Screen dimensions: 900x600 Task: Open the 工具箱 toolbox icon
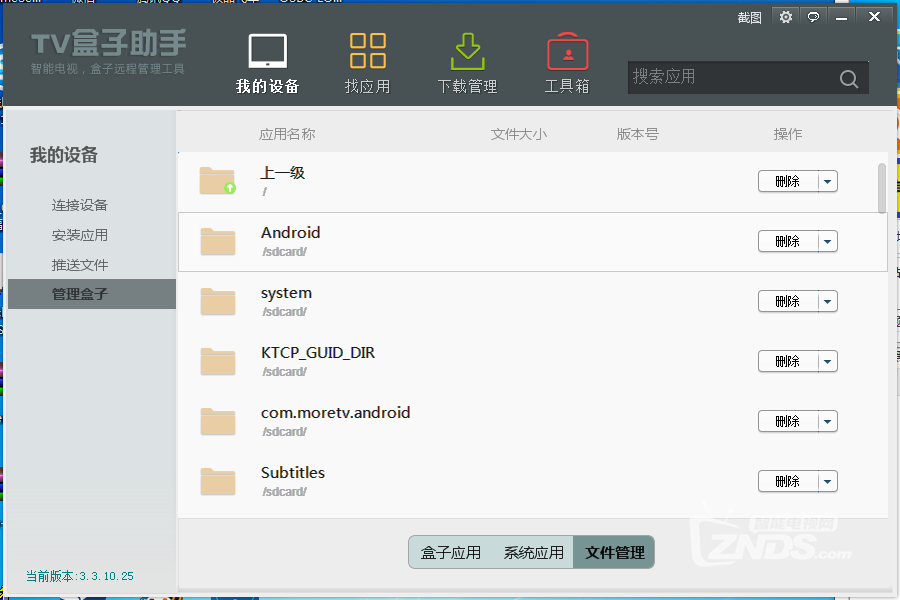[567, 63]
